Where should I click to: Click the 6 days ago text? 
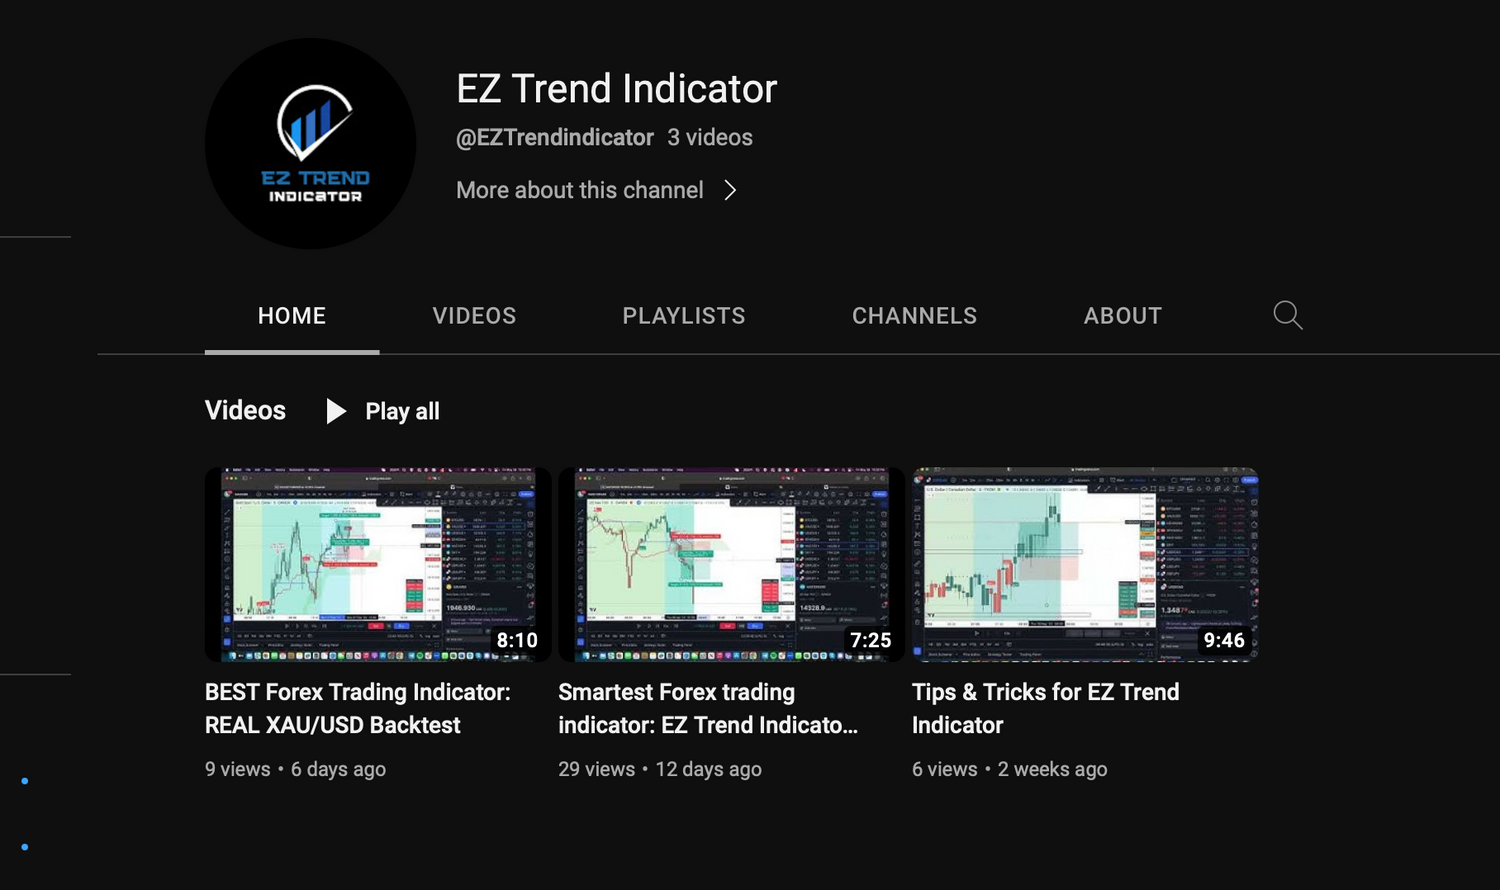(x=338, y=769)
